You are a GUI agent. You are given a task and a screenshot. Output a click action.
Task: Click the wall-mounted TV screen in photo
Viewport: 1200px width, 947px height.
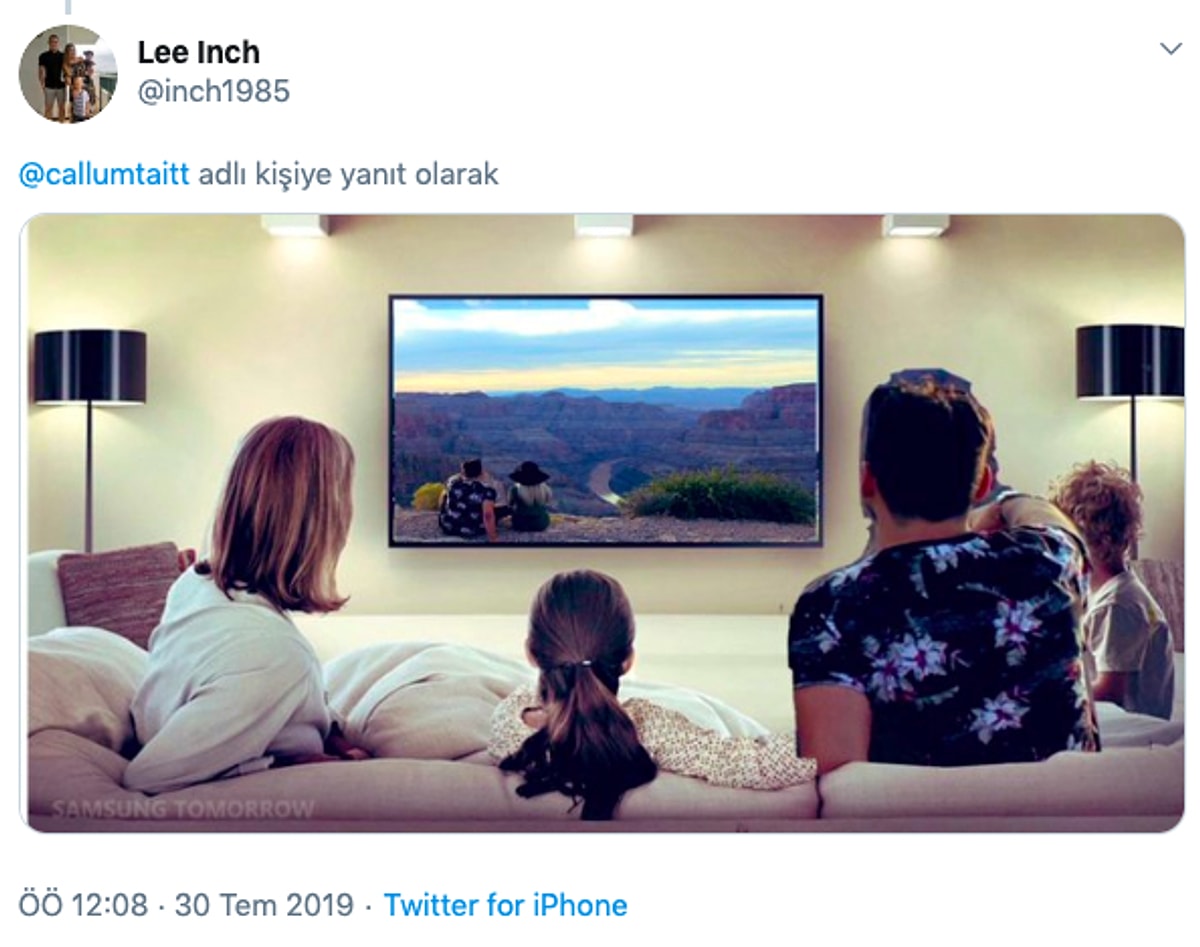coord(605,420)
